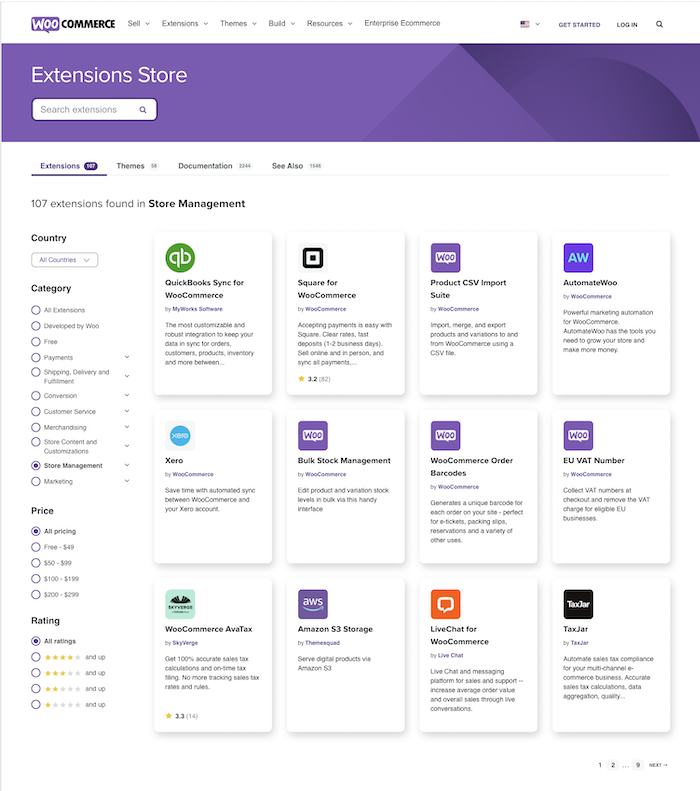Click the star rating on WooCommerce AvaTax
This screenshot has width=700, height=791.
pos(182,716)
